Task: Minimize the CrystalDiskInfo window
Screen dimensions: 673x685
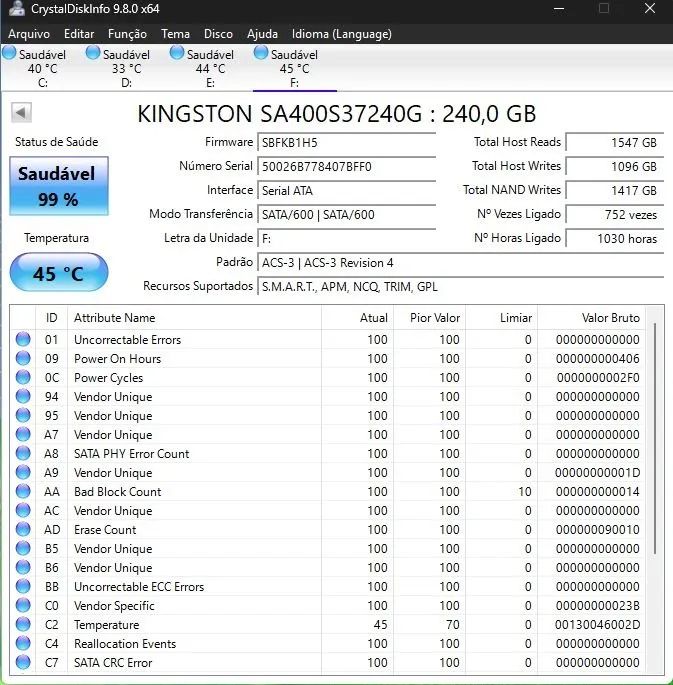Action: [559, 8]
